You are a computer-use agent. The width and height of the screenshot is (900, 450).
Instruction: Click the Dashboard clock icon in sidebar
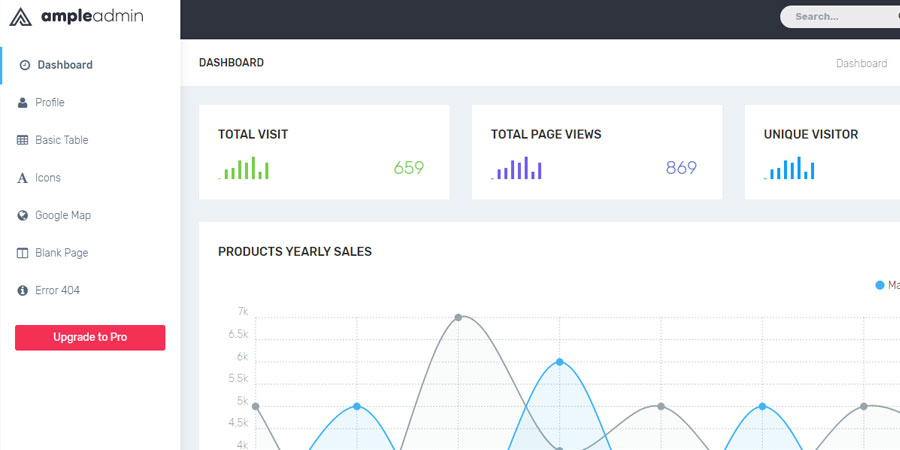click(x=25, y=65)
